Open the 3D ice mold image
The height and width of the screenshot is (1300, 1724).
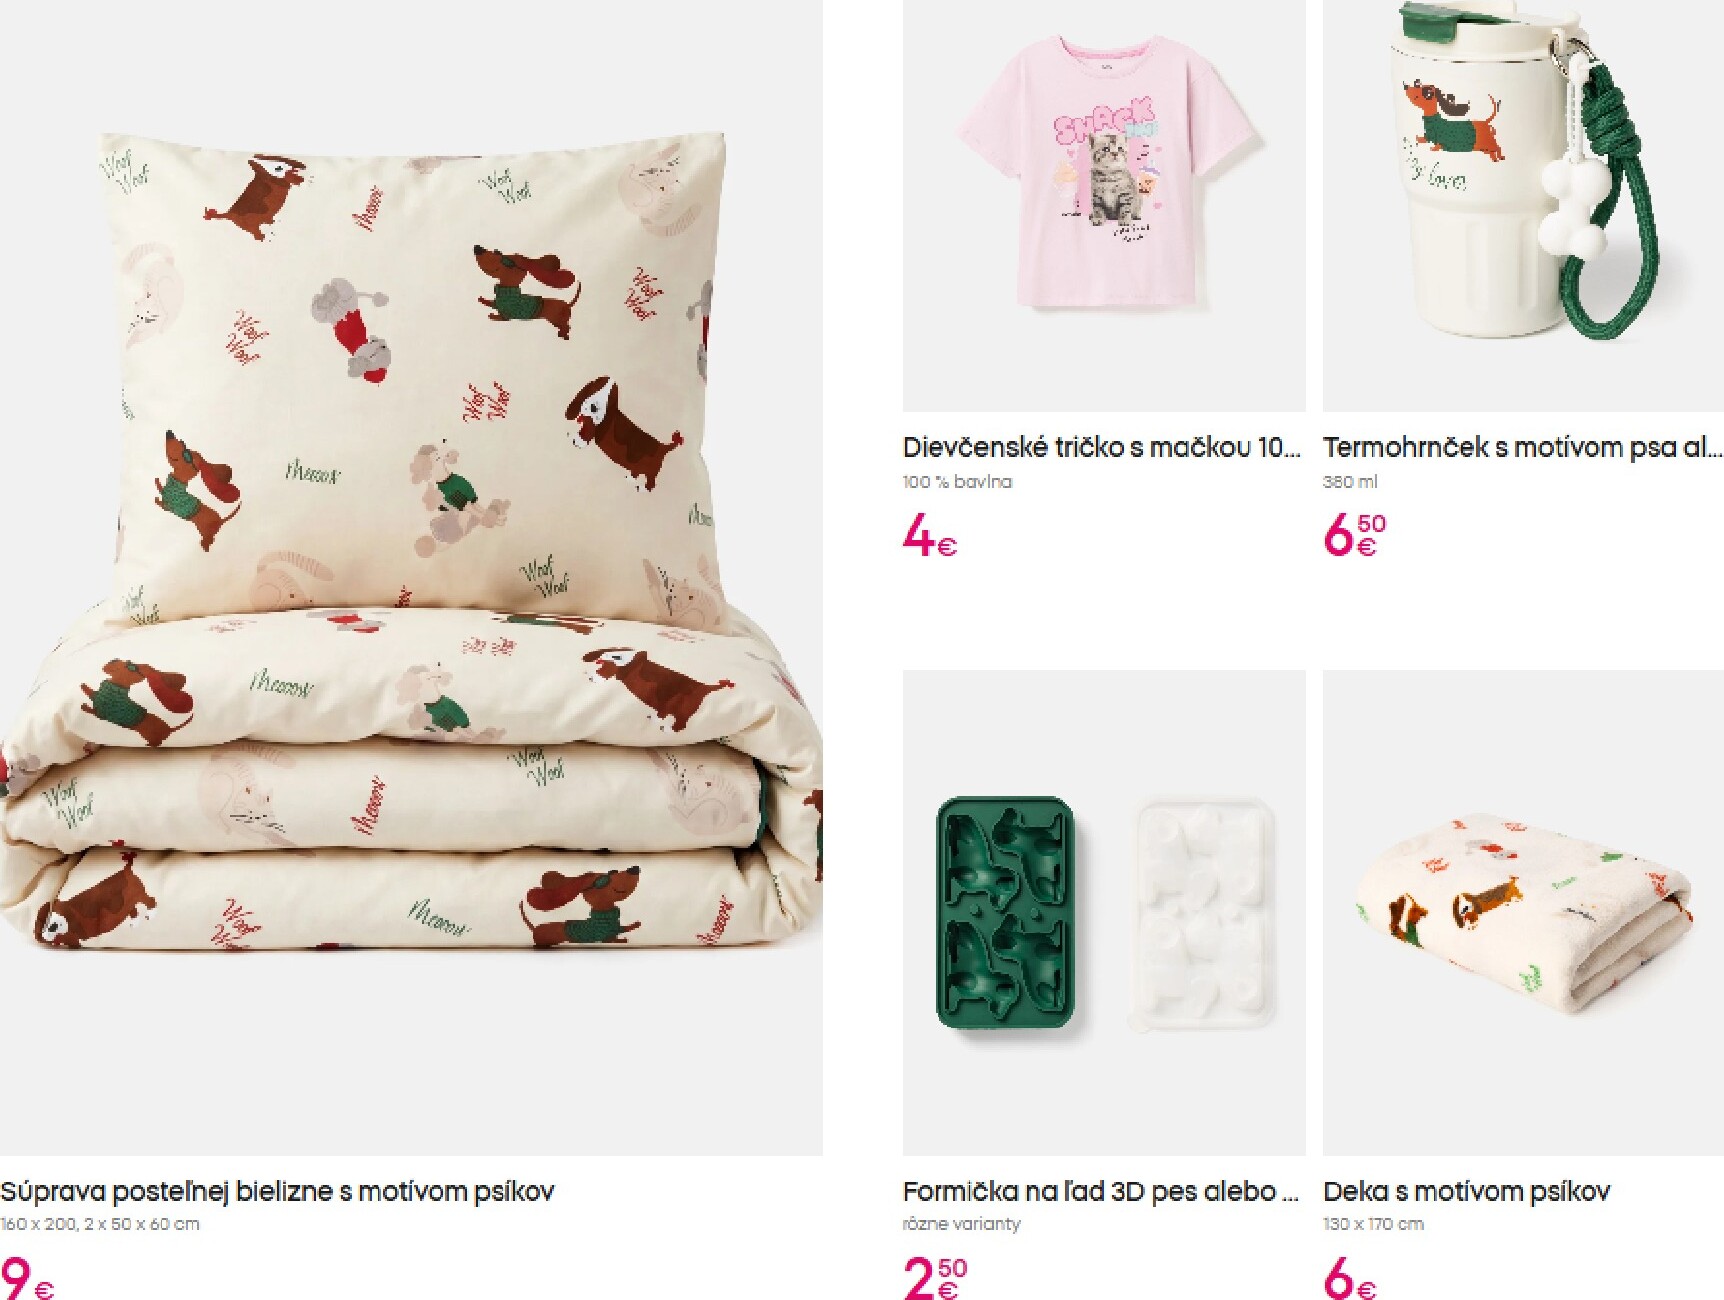point(1104,913)
